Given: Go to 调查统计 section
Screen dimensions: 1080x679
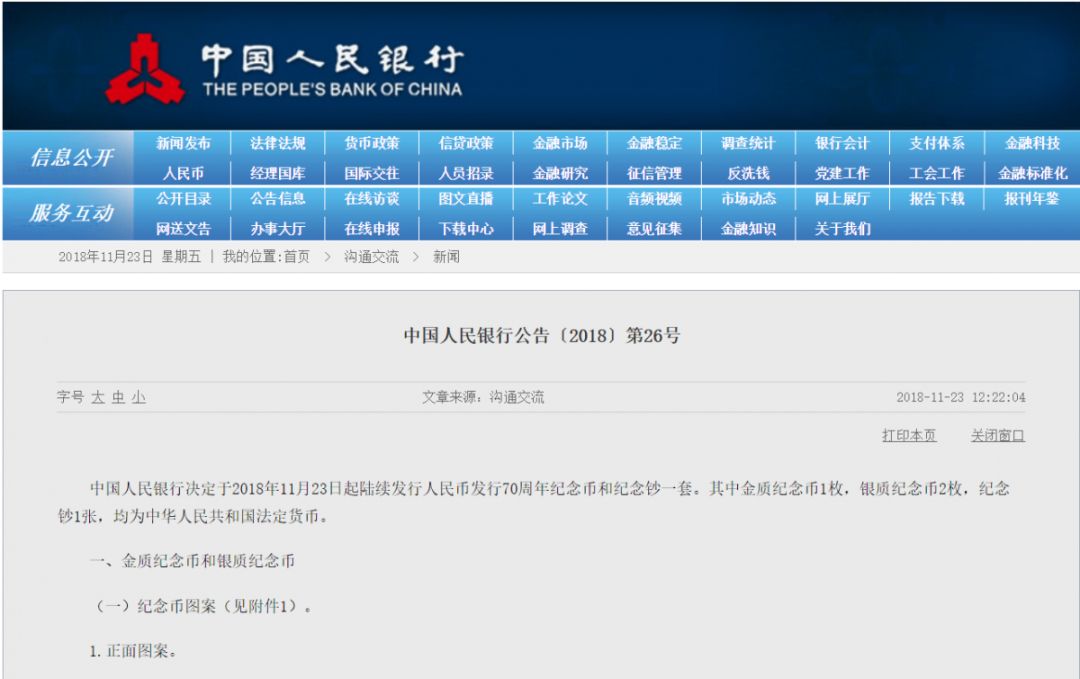Looking at the screenshot, I should [x=749, y=143].
